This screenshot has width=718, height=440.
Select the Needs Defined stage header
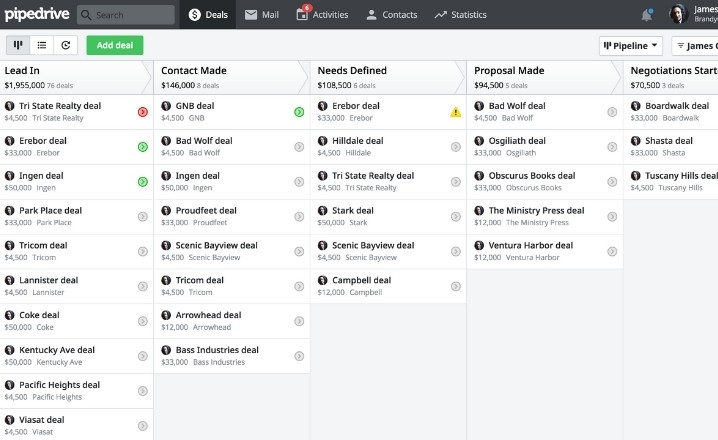pos(388,77)
